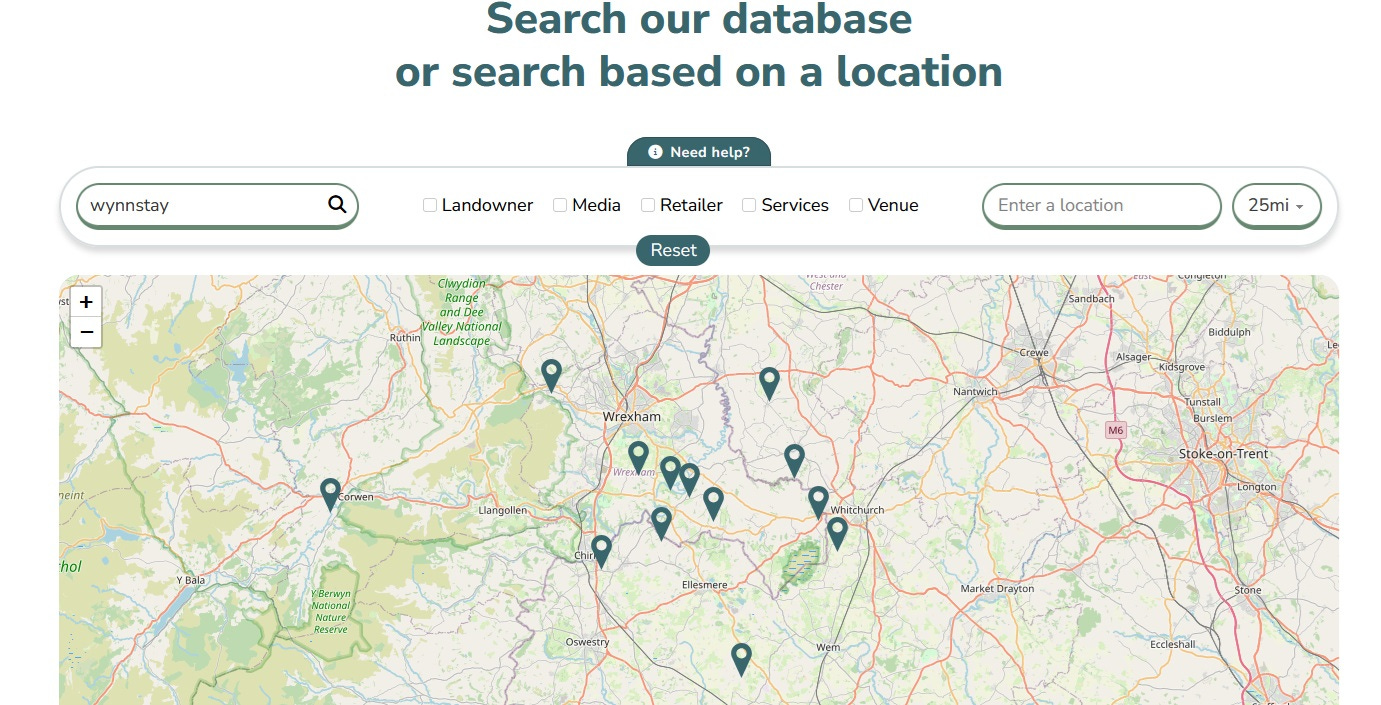The width and height of the screenshot is (1381, 705).
Task: Select the map pin just below Wrexham label
Action: point(638,457)
